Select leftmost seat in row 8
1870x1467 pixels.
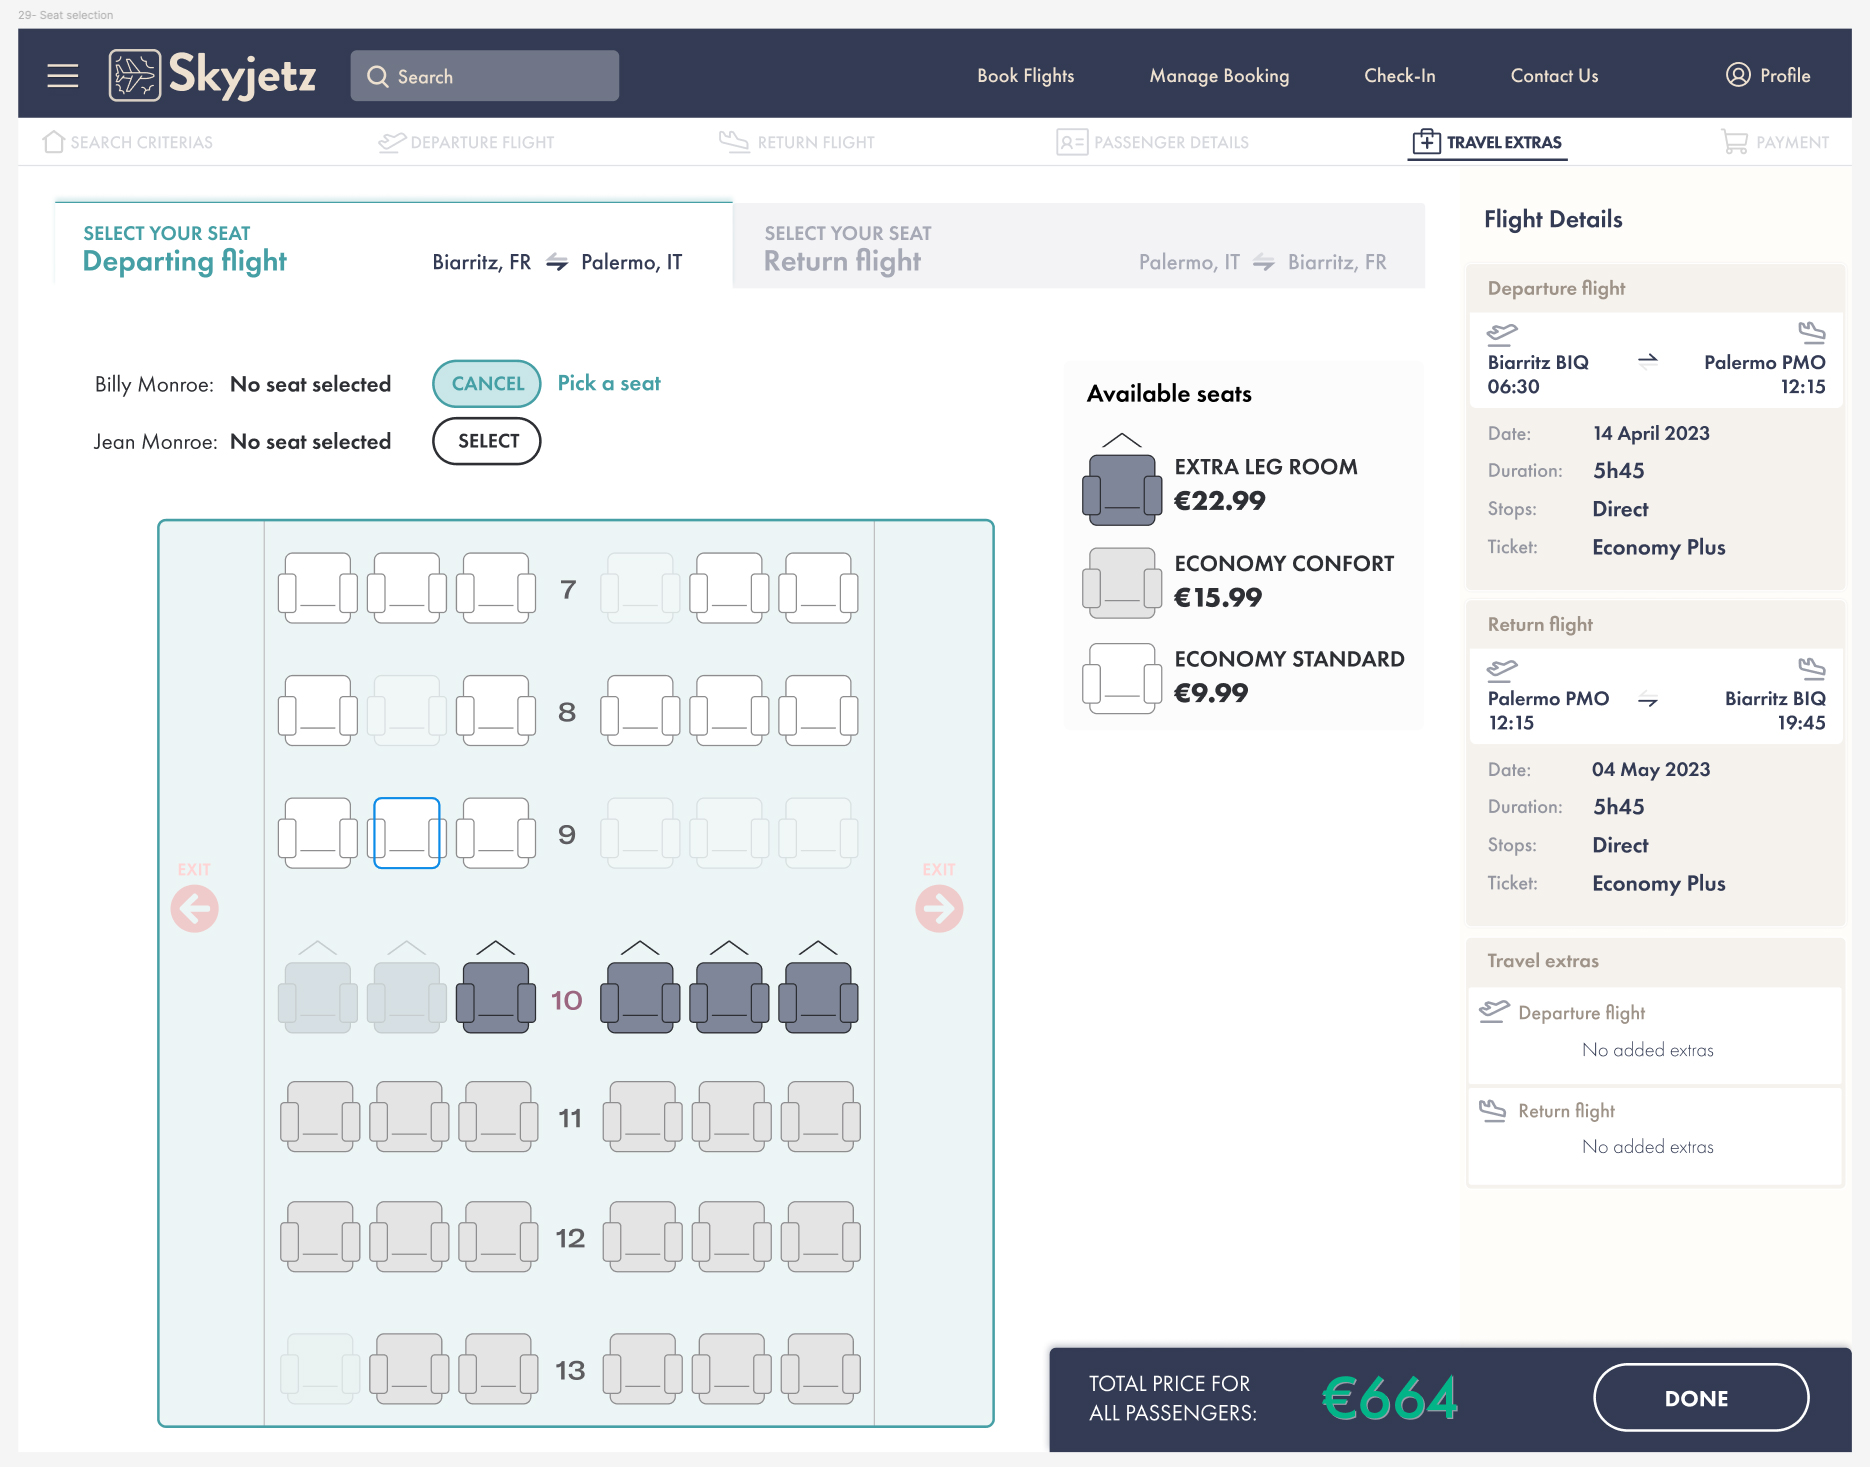click(x=318, y=711)
